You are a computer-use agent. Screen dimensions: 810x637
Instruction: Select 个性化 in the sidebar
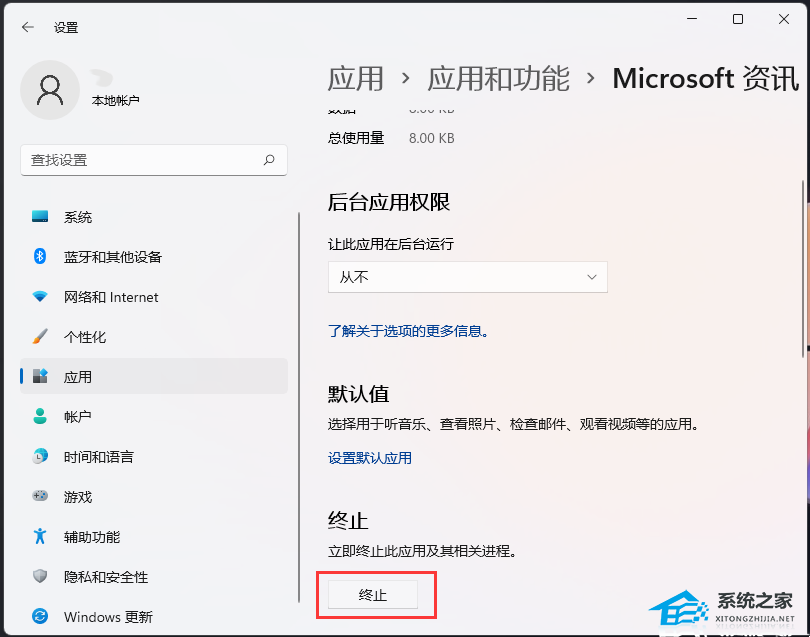[154, 336]
